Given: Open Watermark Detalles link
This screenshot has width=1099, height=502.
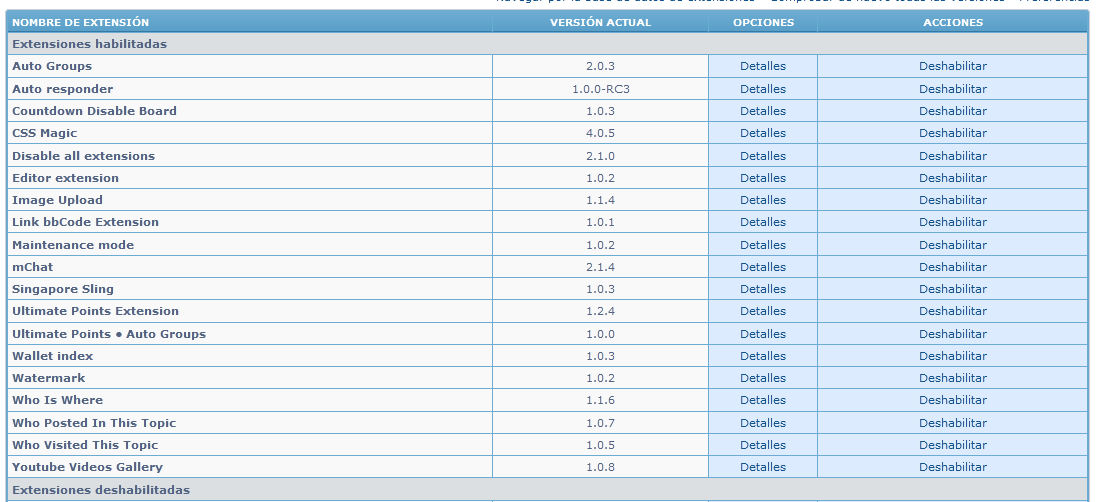Looking at the screenshot, I should pyautogui.click(x=763, y=378).
